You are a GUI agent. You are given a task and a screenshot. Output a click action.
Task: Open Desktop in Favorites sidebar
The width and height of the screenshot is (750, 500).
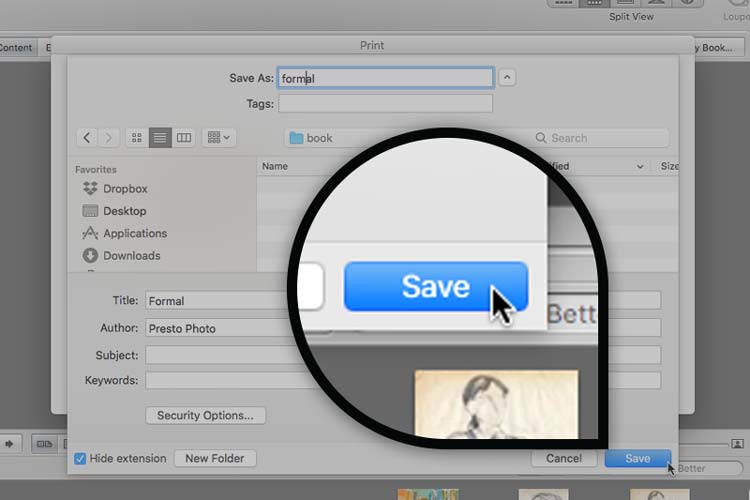click(124, 211)
